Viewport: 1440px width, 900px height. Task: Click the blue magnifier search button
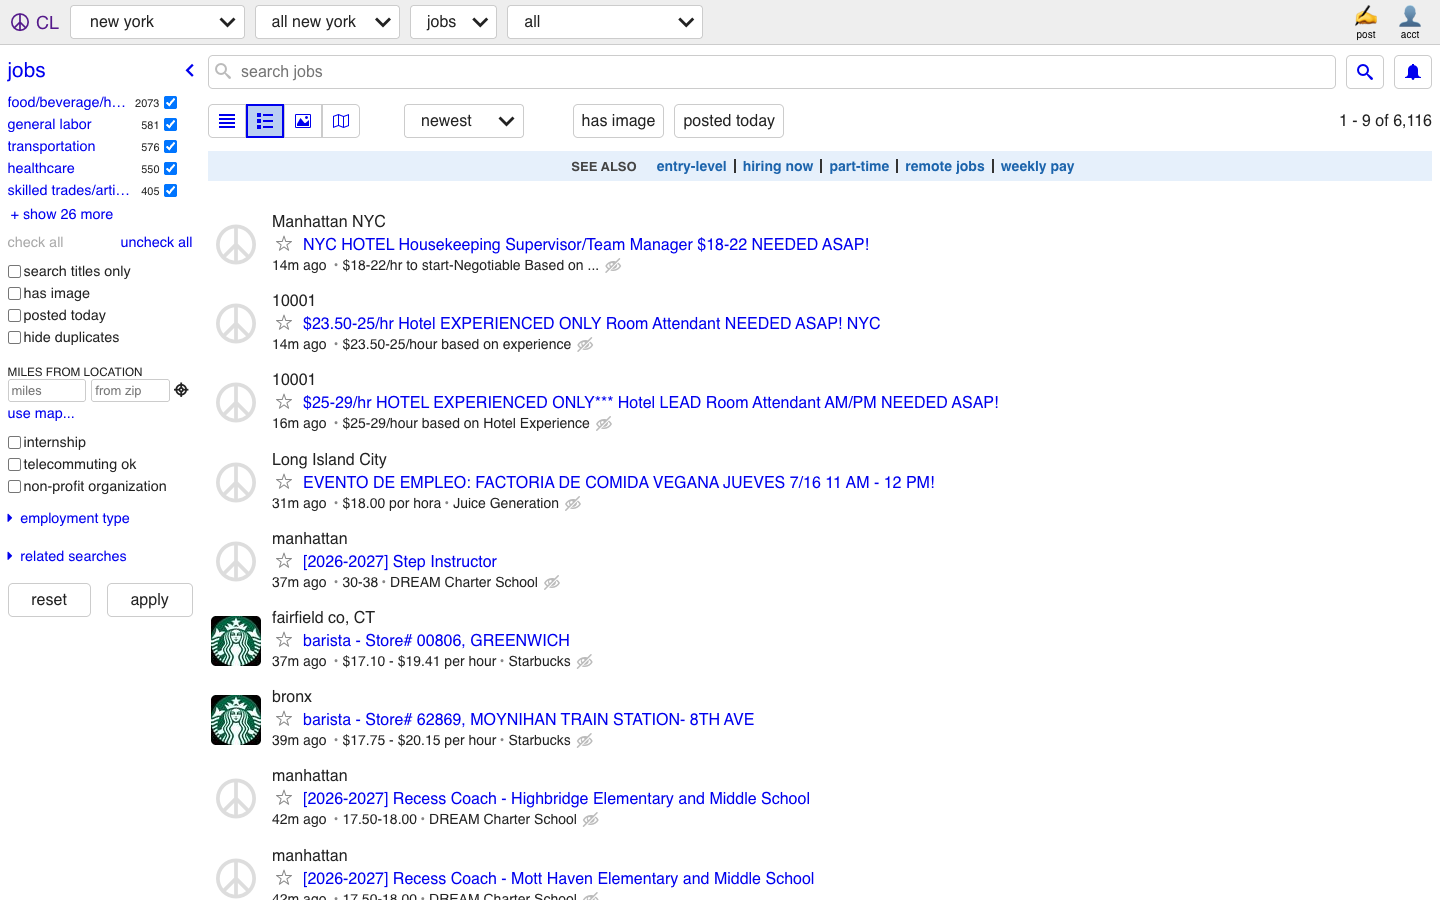click(x=1365, y=72)
